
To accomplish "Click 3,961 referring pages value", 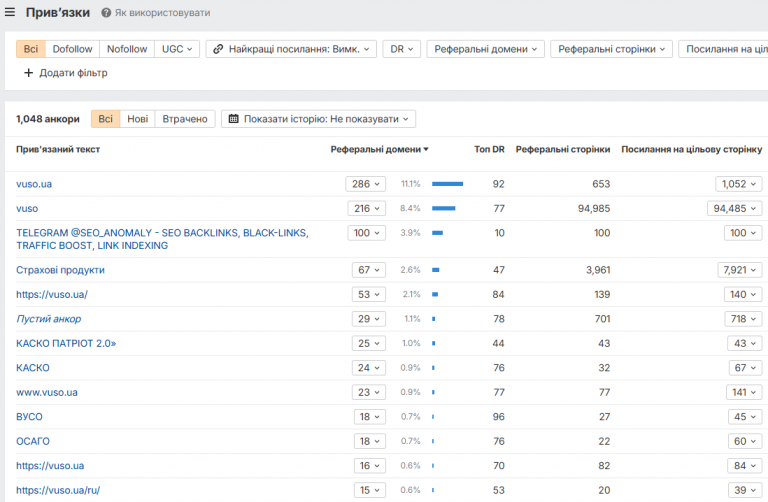I will coord(598,270).
